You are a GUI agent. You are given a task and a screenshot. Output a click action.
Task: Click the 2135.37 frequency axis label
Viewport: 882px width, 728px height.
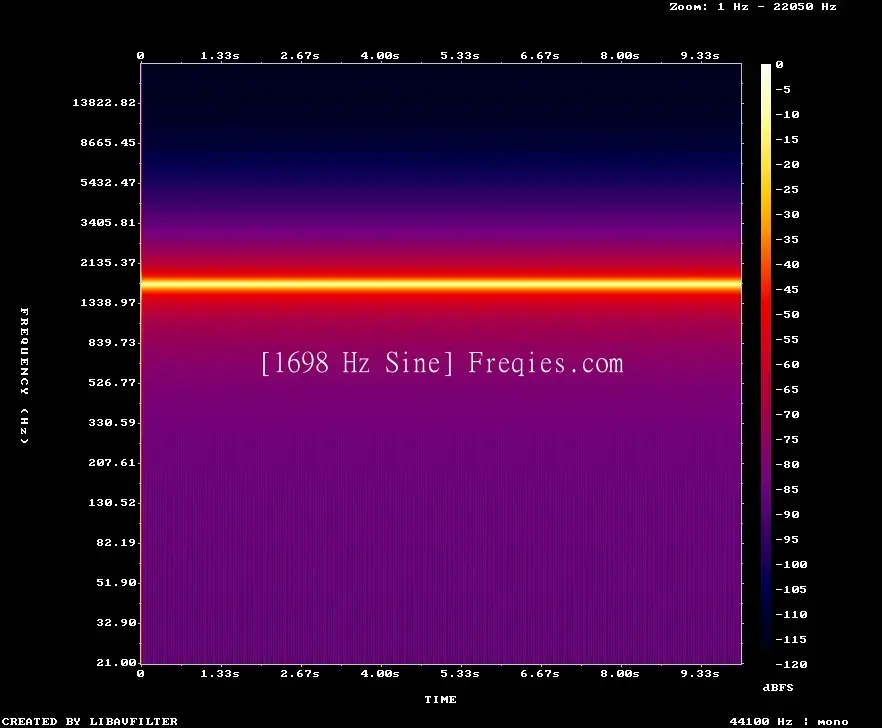[x=108, y=262]
